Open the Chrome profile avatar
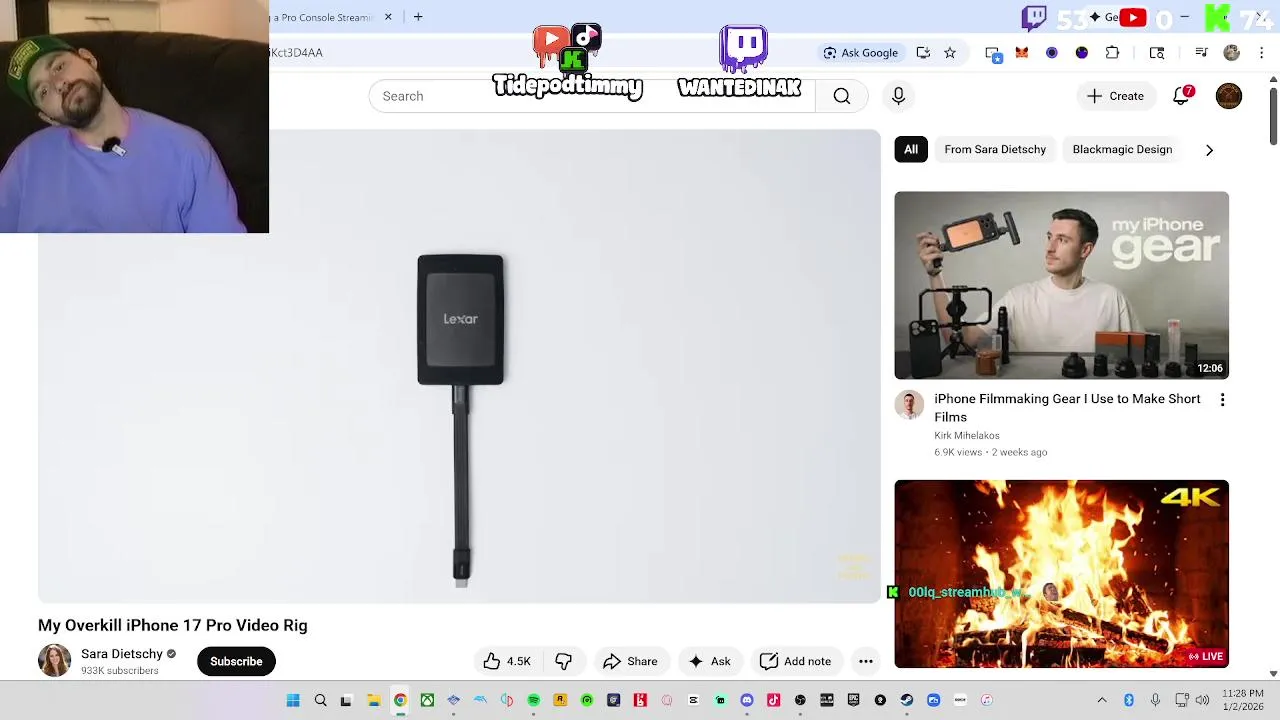The height and width of the screenshot is (720, 1280). tap(1232, 53)
